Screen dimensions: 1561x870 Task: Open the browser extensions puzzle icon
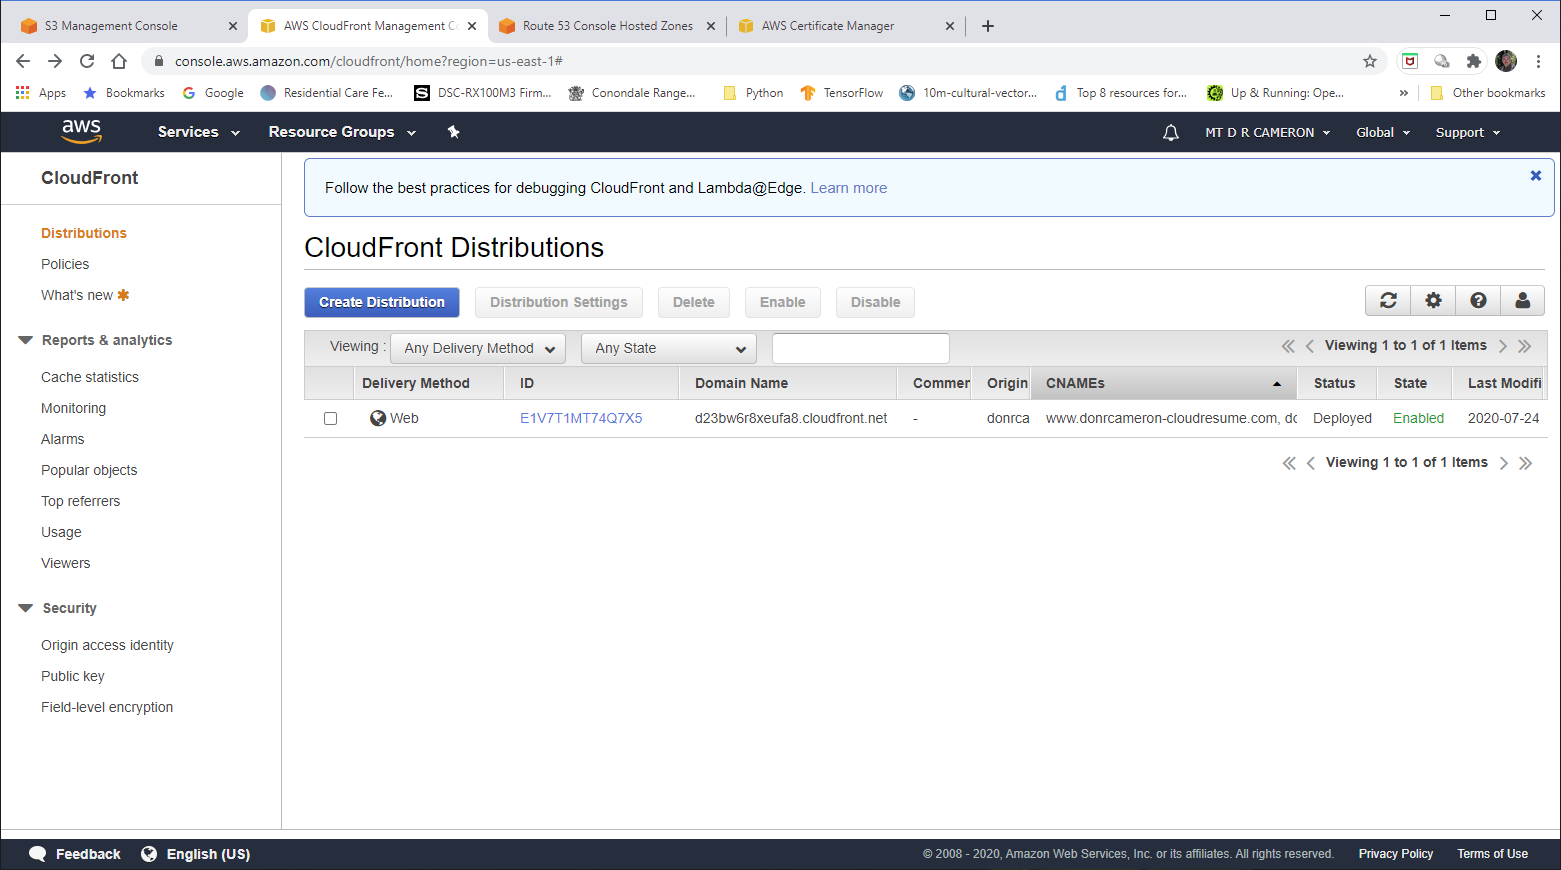[1474, 61]
